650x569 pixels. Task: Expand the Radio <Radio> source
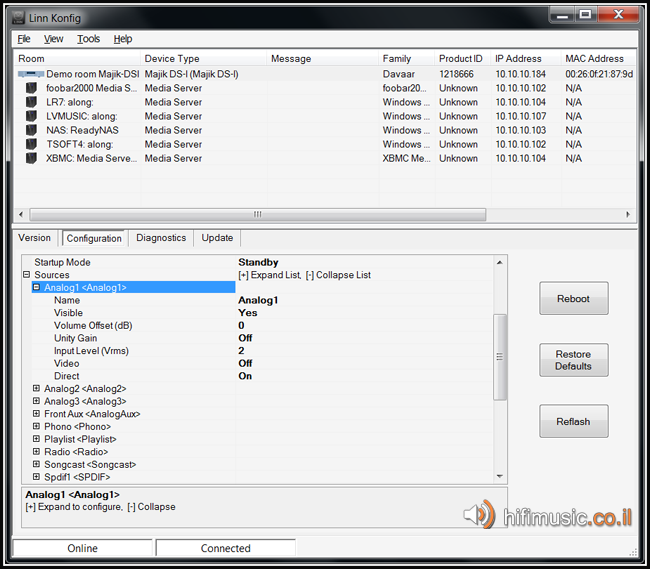tap(36, 451)
